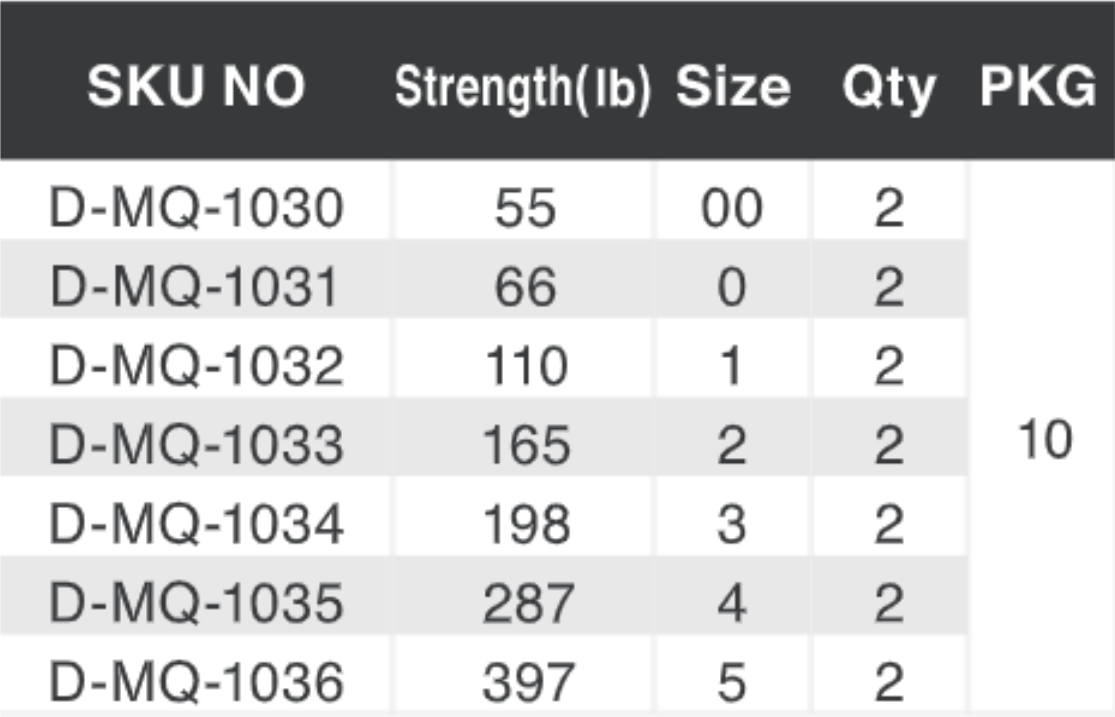Click the Qty column header
The height and width of the screenshot is (717, 1115).
tap(888, 89)
